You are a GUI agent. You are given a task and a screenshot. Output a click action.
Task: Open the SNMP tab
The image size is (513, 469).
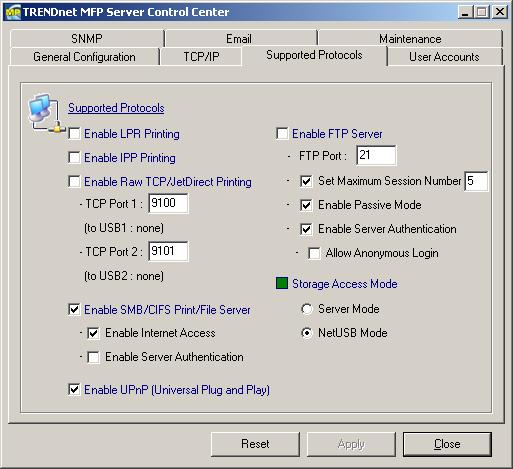point(87,39)
